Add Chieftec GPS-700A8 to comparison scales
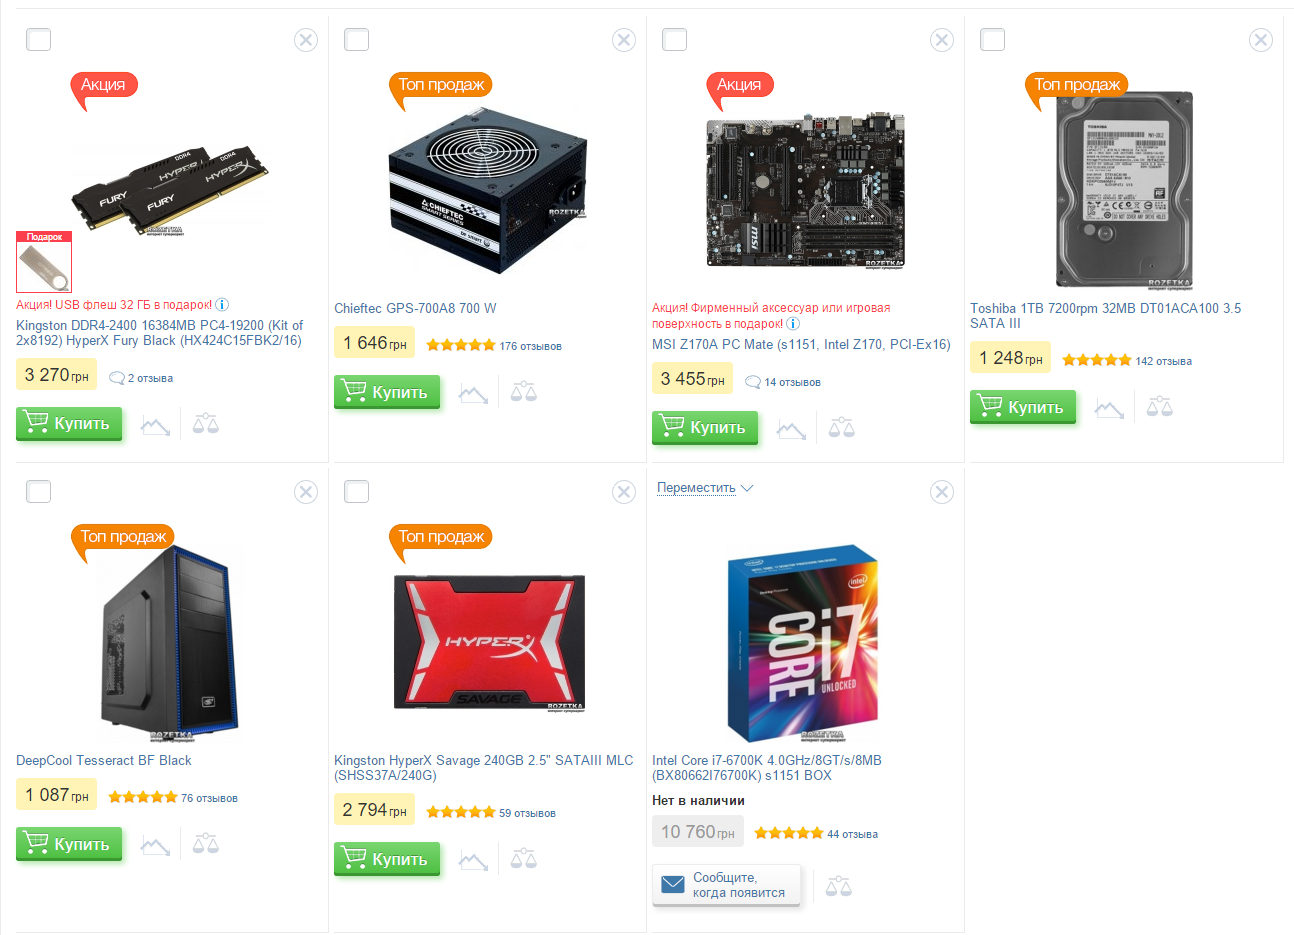Image resolution: width=1294 pixels, height=935 pixels. [524, 392]
